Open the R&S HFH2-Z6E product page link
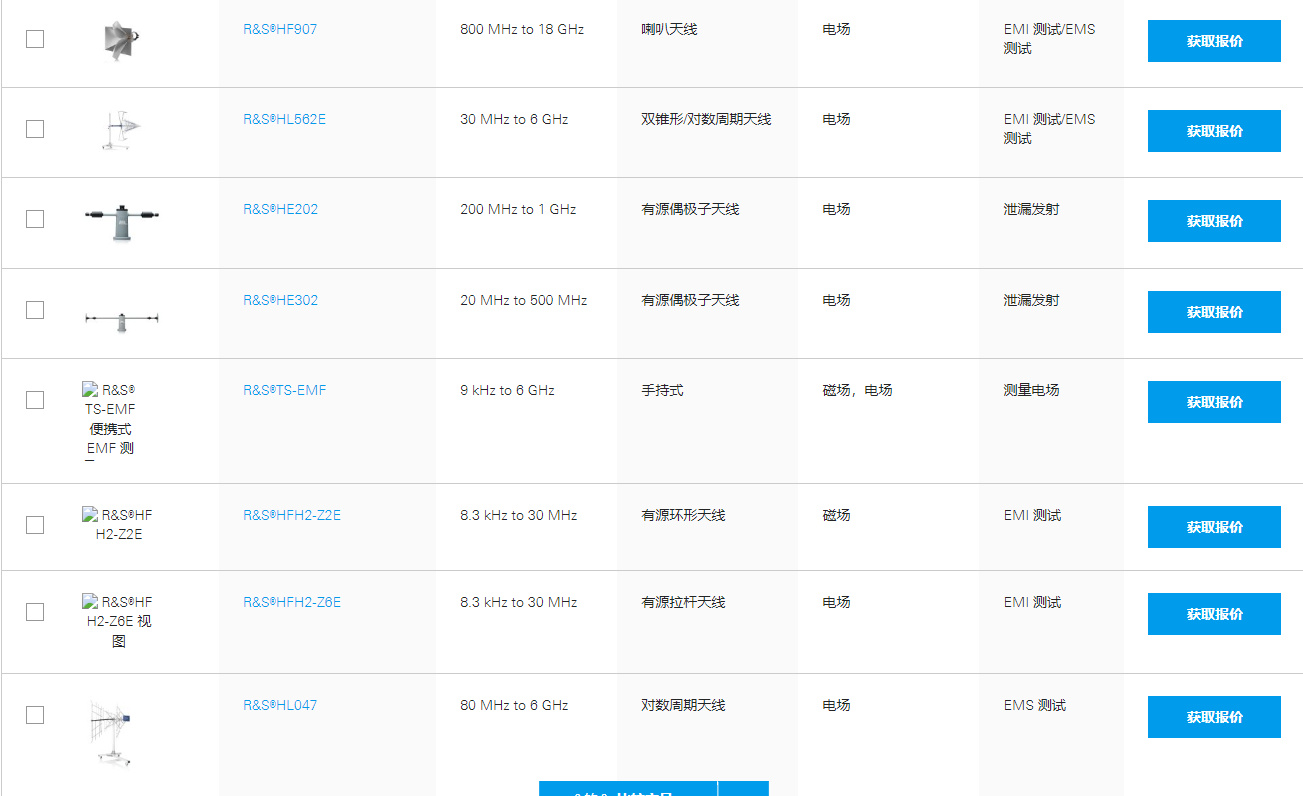The height and width of the screenshot is (796, 1303). point(291,602)
